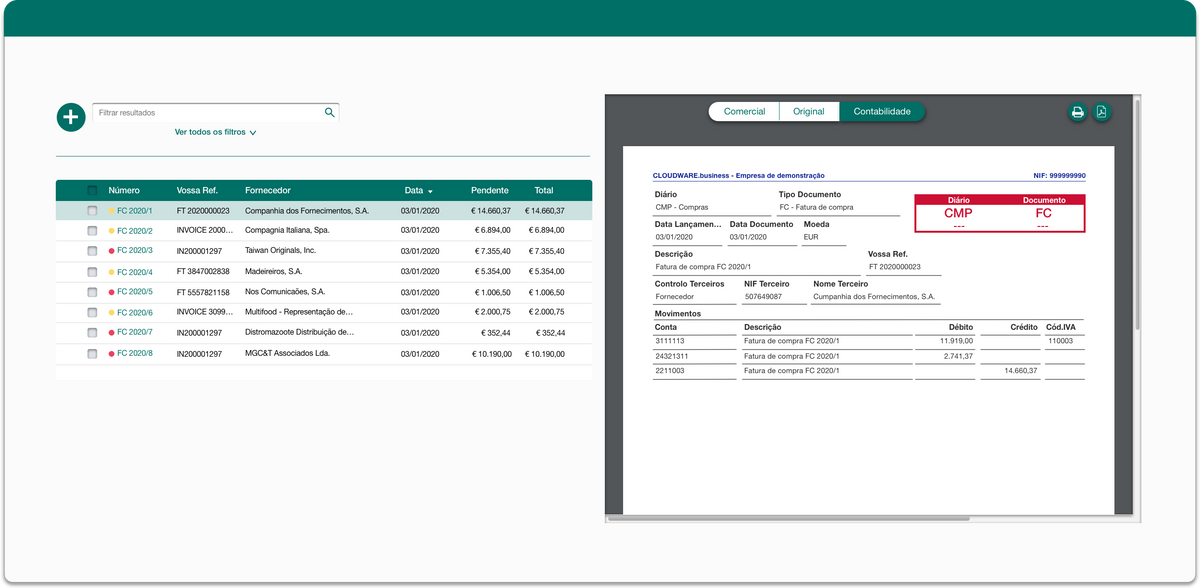The image size is (1200, 588).
Task: Open the FC 2020/7 document link
Action: click(135, 333)
